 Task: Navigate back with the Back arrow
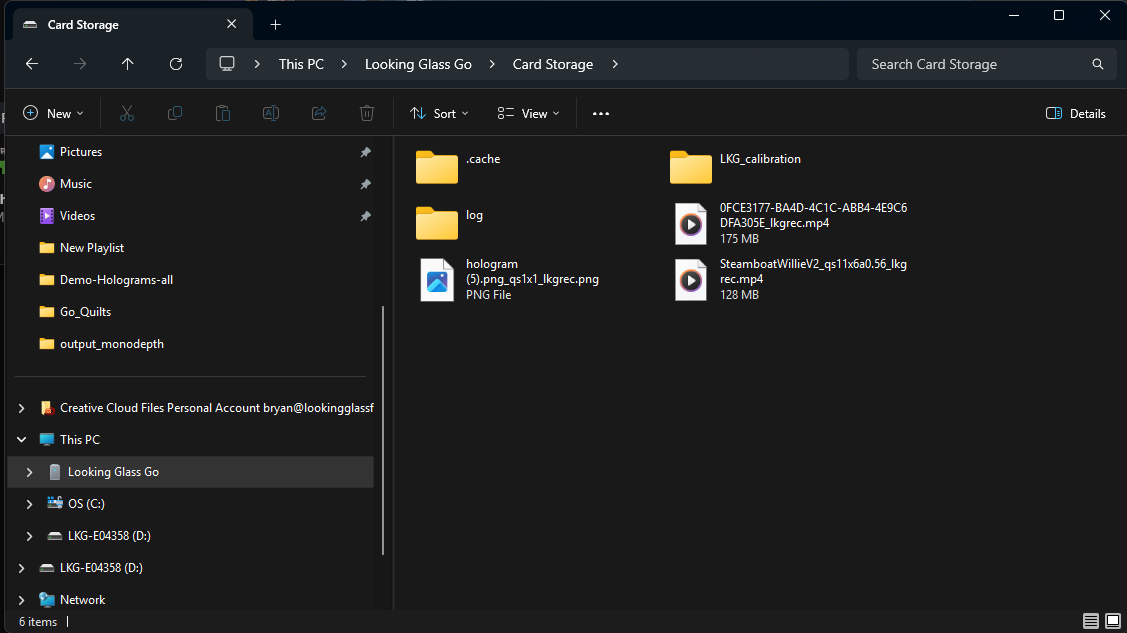(x=32, y=64)
